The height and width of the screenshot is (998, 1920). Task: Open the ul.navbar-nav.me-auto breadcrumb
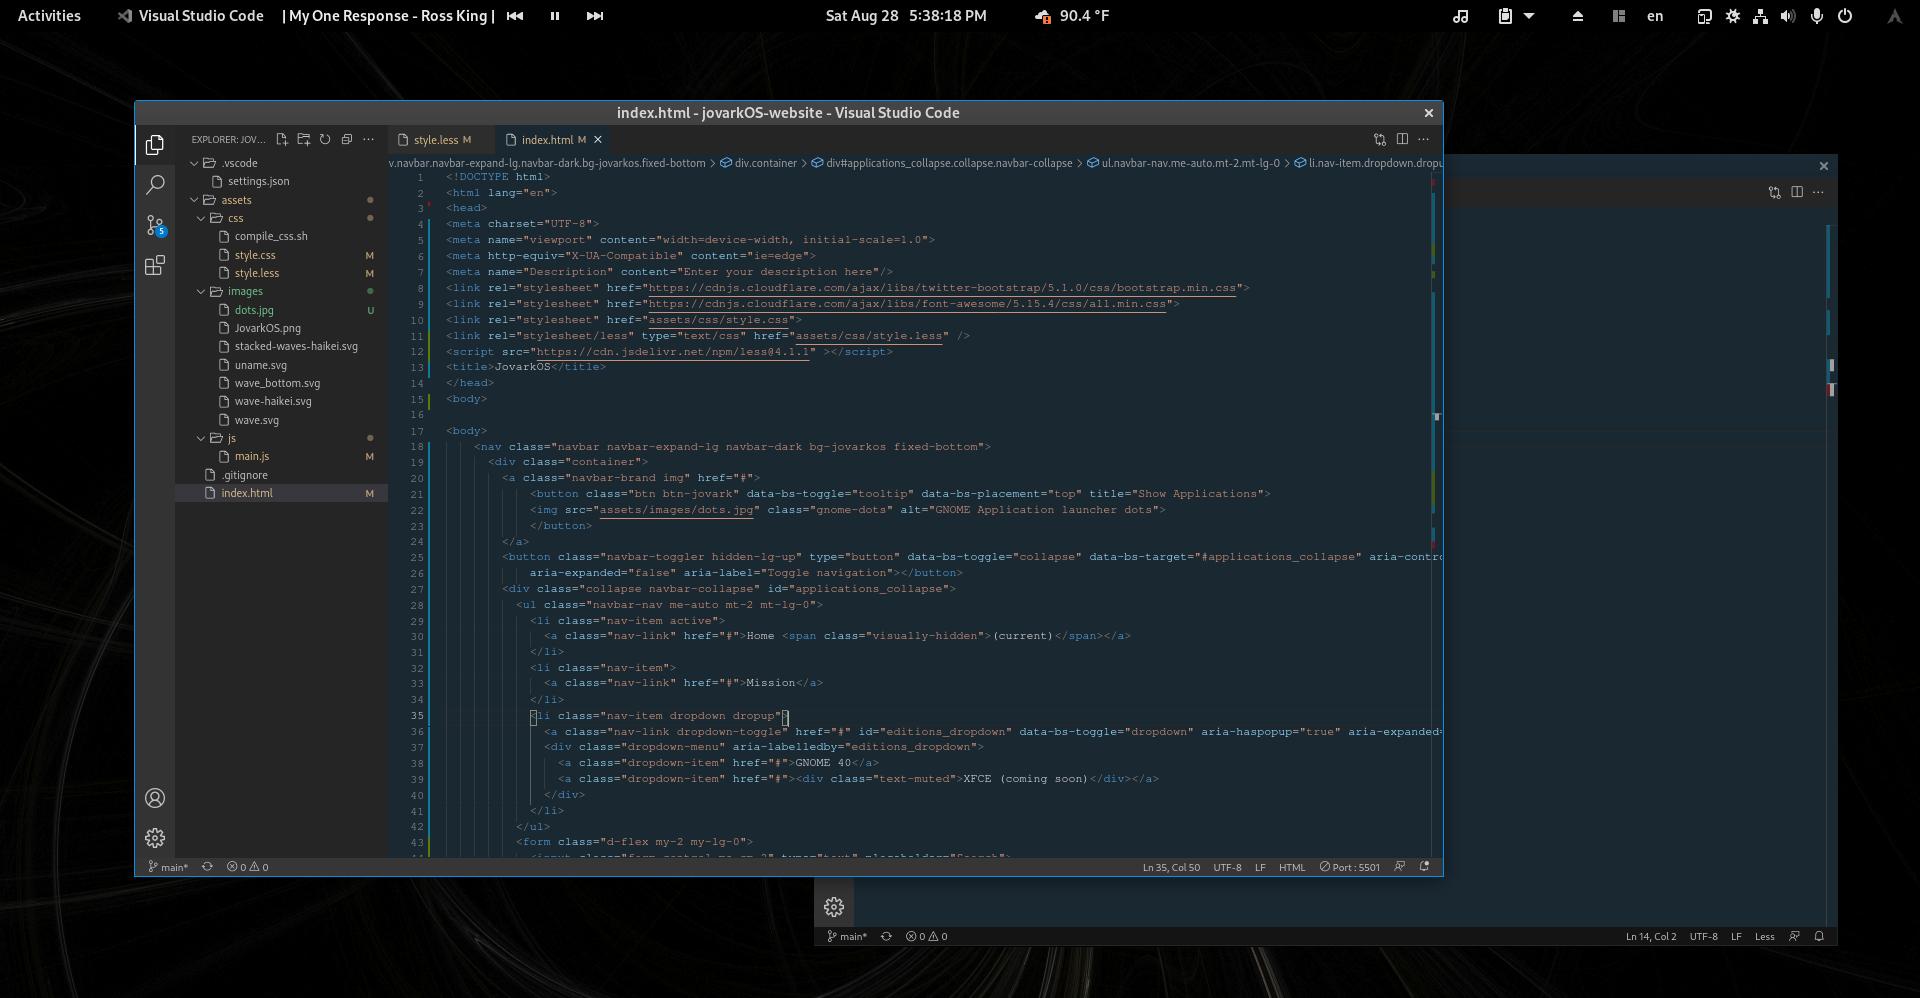point(1182,163)
